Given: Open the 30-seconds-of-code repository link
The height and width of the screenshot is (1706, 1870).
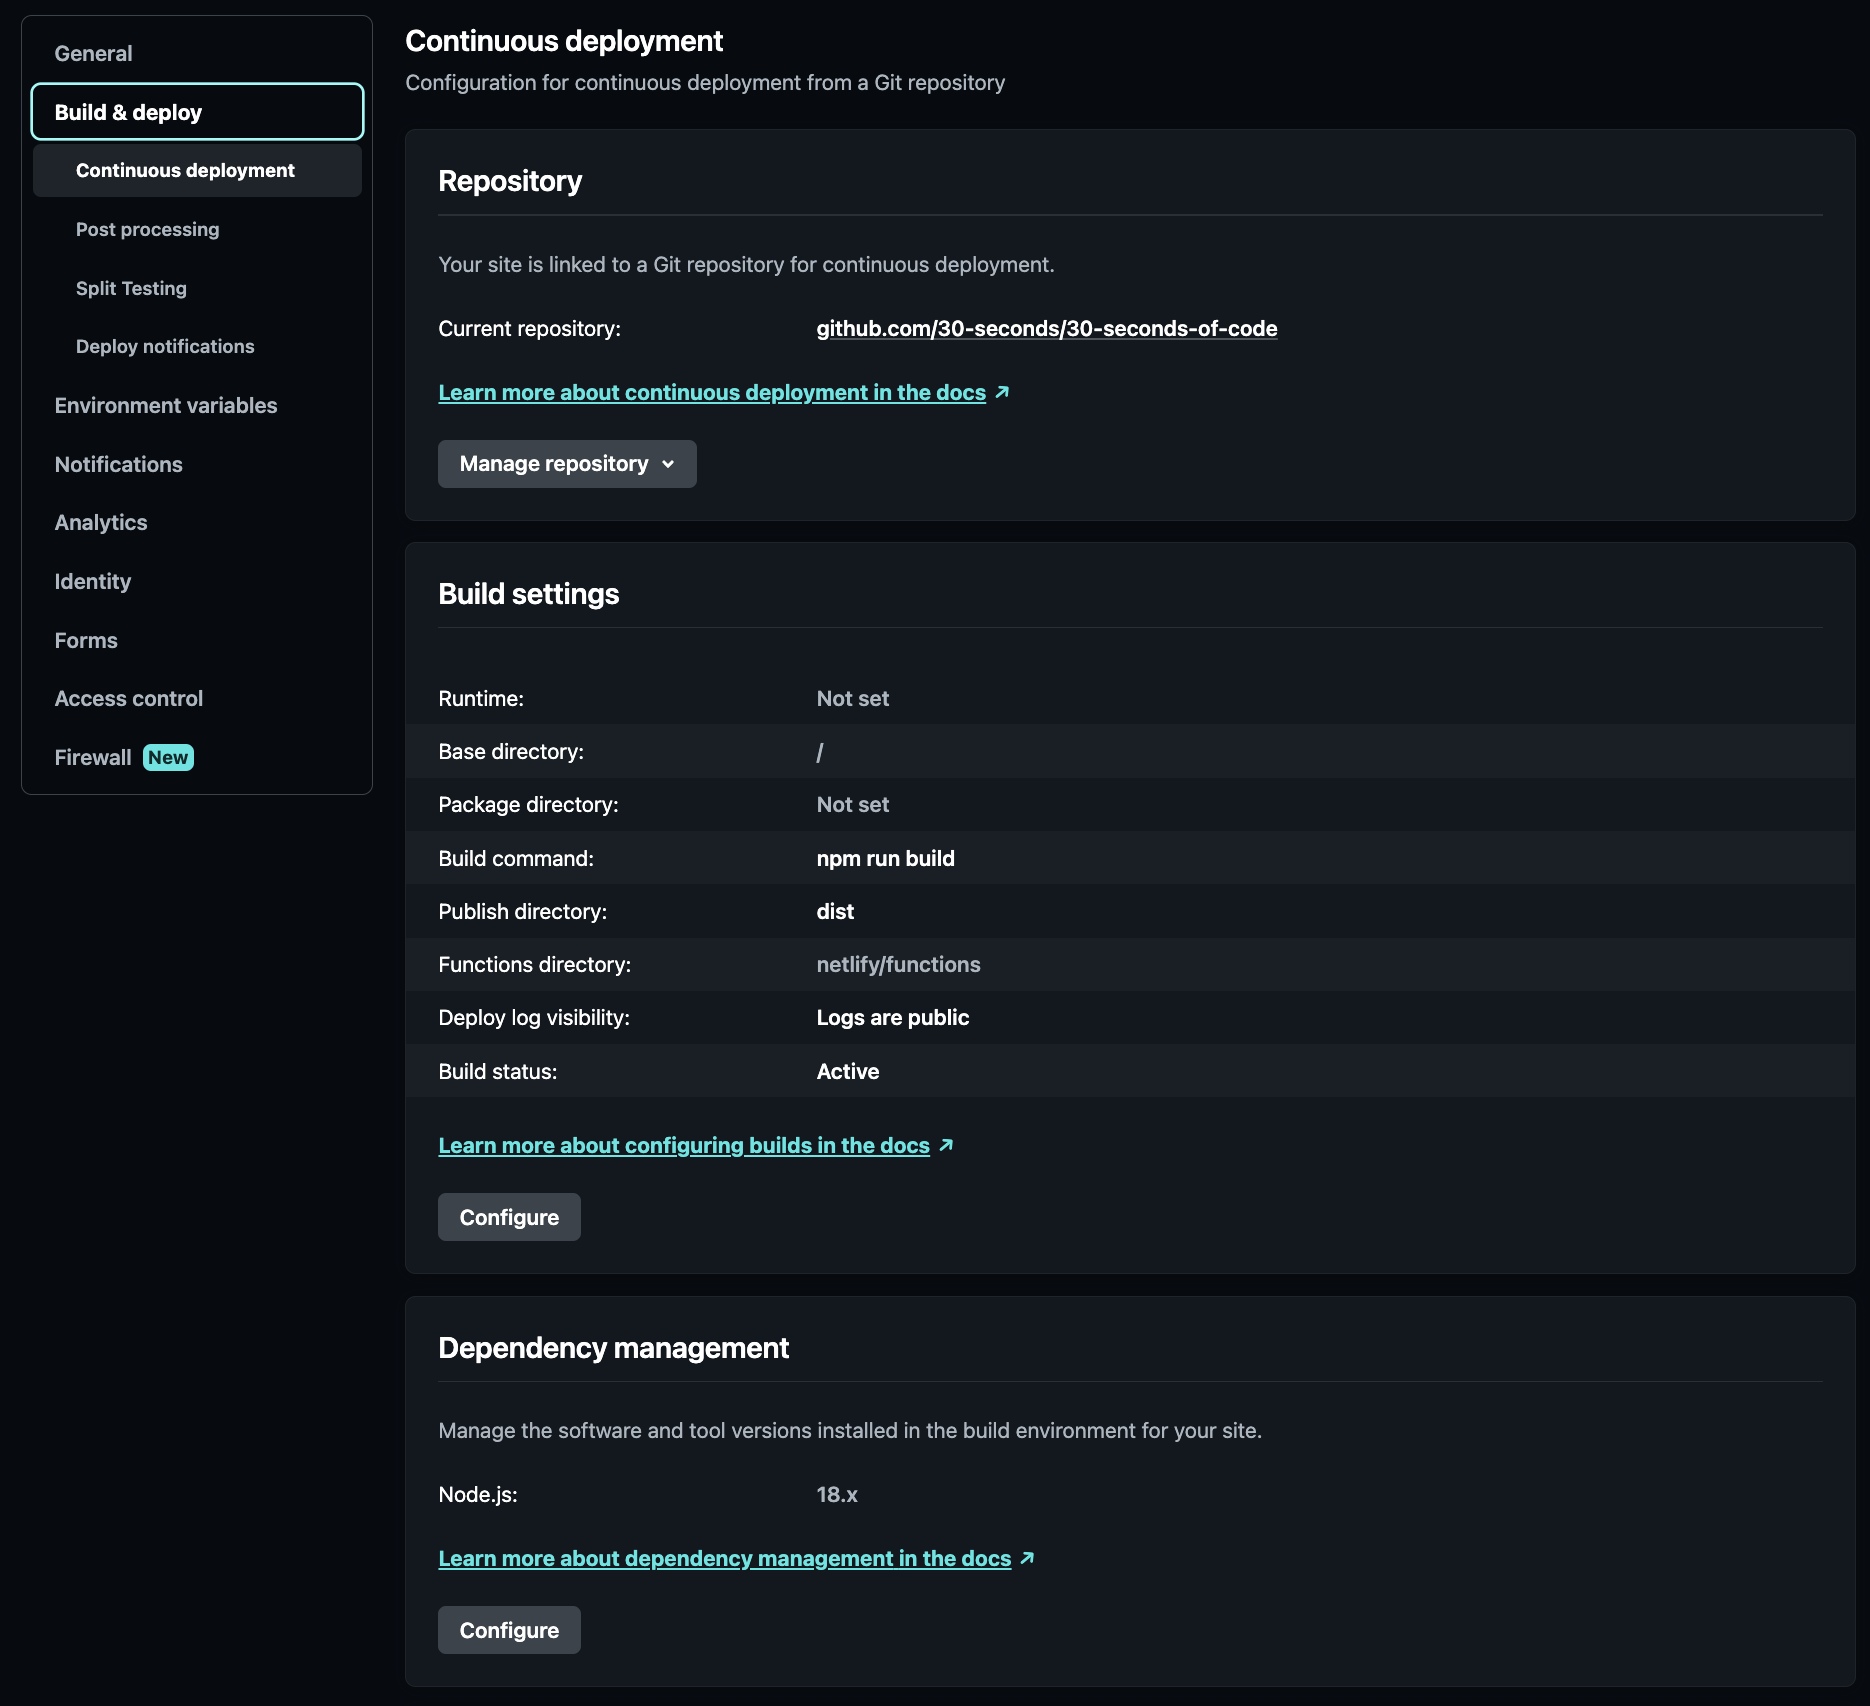Looking at the screenshot, I should coord(1046,328).
